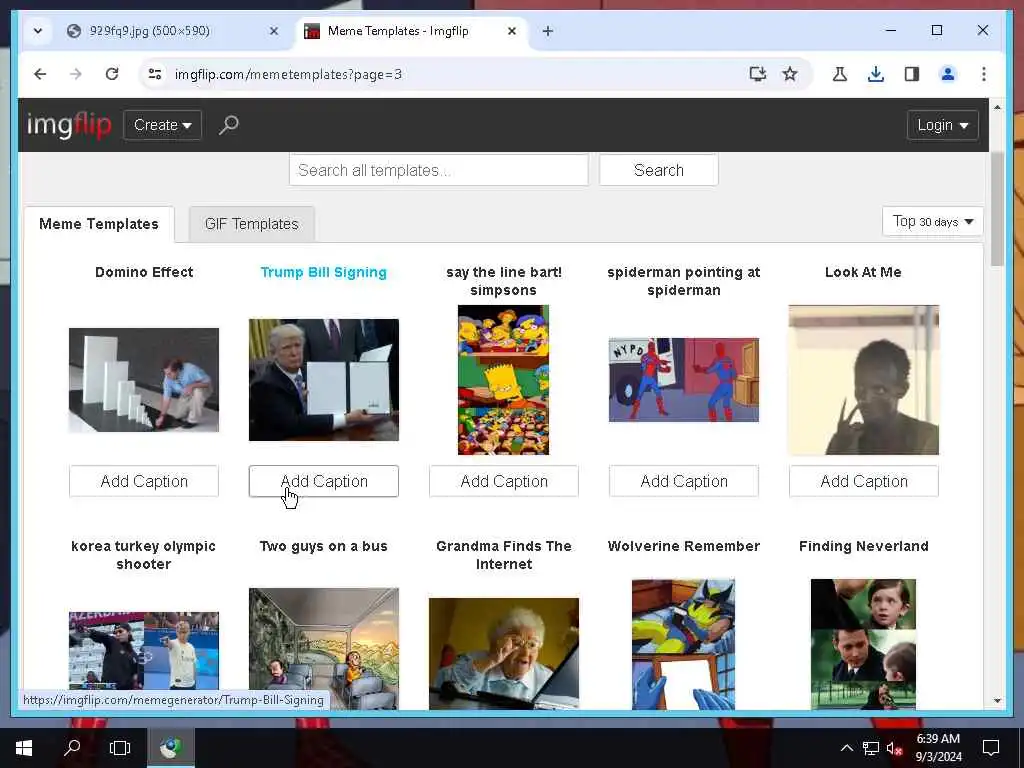Add Caption to Look At Me
This screenshot has height=768, width=1024.
click(863, 481)
